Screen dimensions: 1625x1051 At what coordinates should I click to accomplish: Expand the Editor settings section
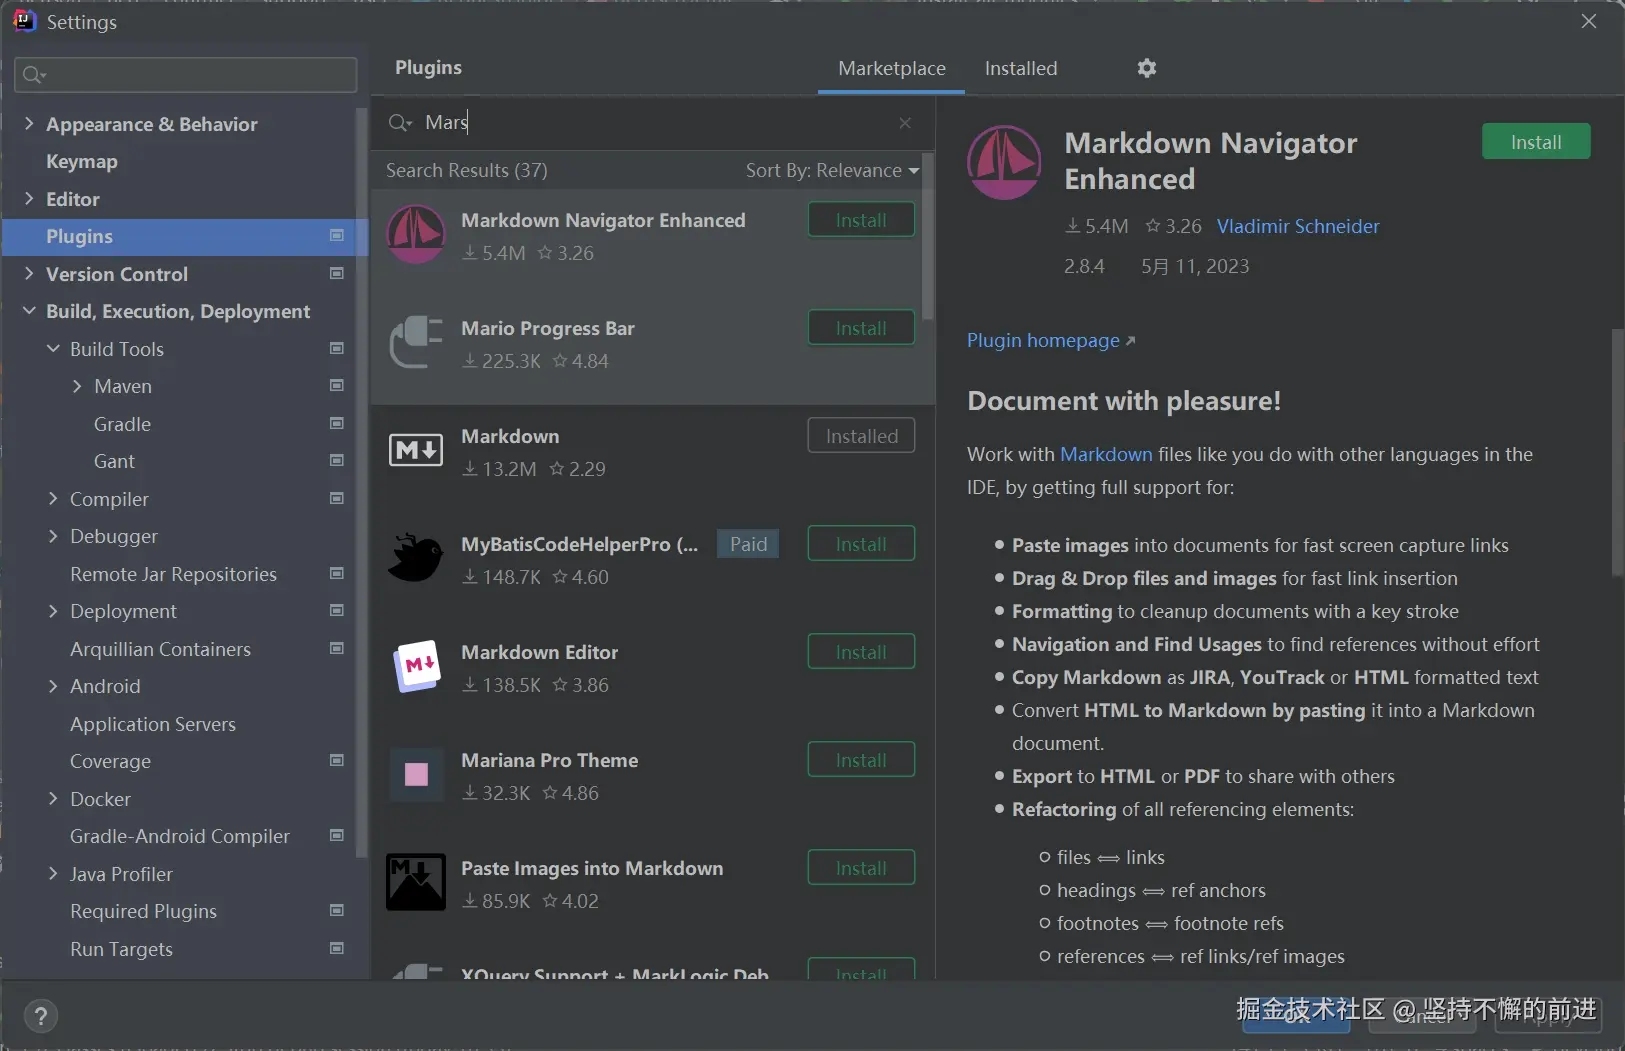pyautogui.click(x=29, y=199)
